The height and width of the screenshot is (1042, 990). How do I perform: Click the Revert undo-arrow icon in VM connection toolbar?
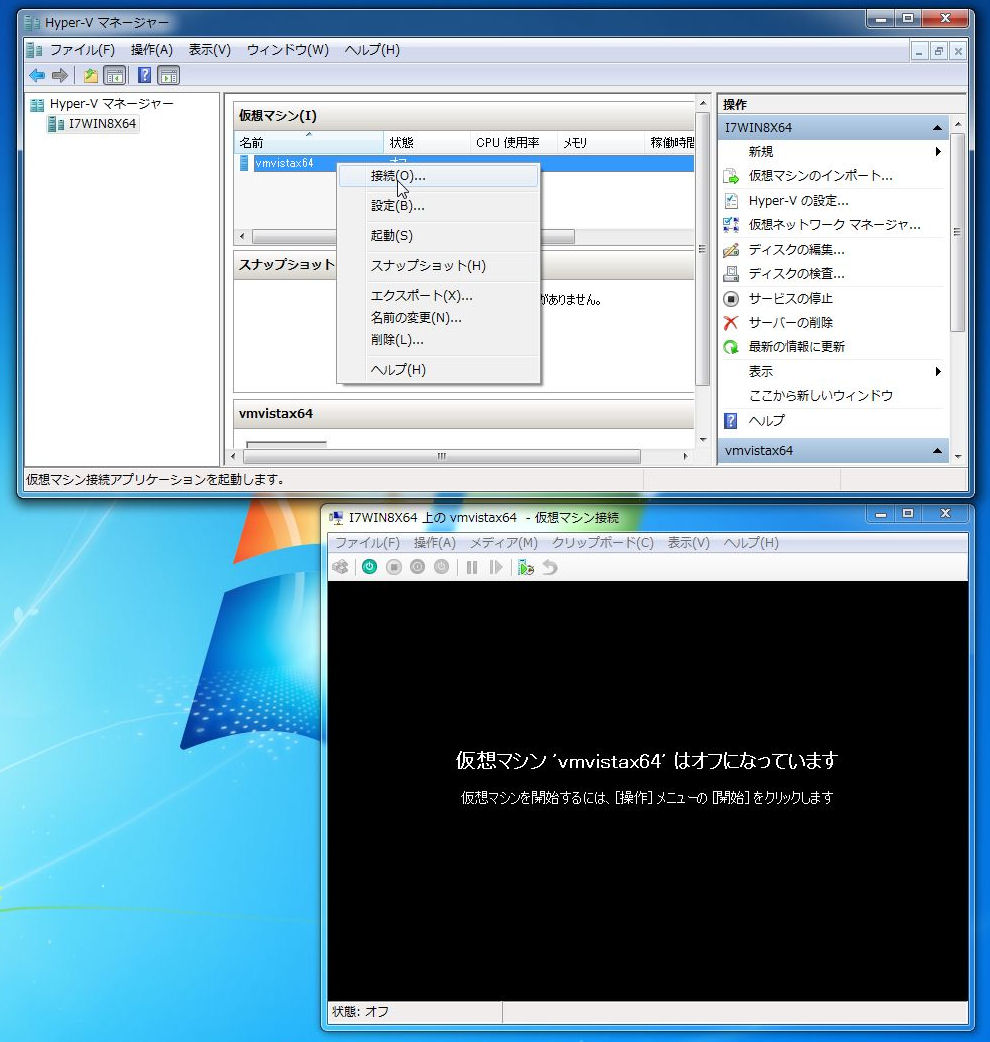[549, 567]
